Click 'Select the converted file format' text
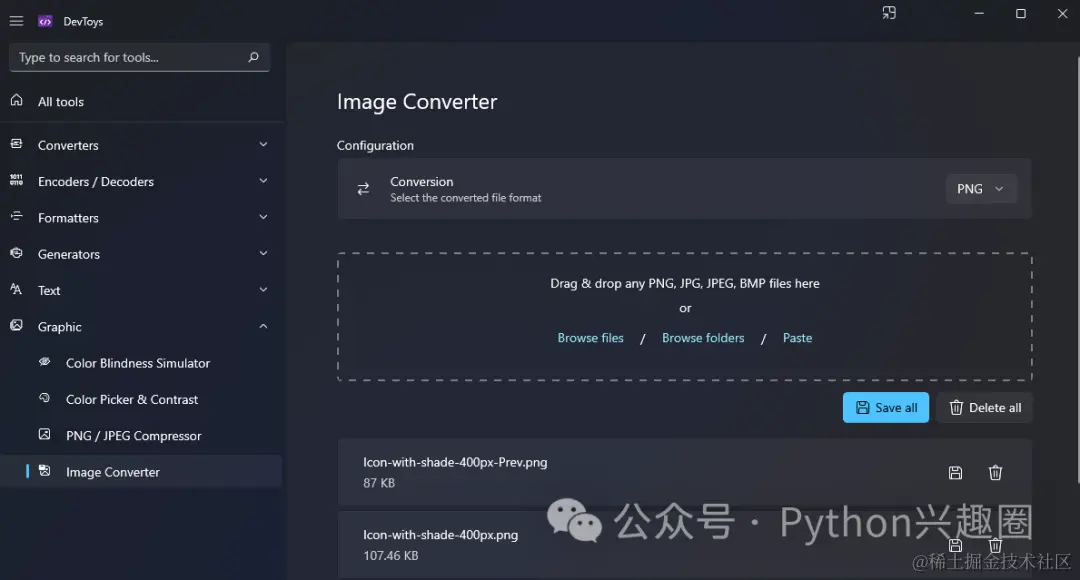The height and width of the screenshot is (580, 1080). tap(466, 198)
